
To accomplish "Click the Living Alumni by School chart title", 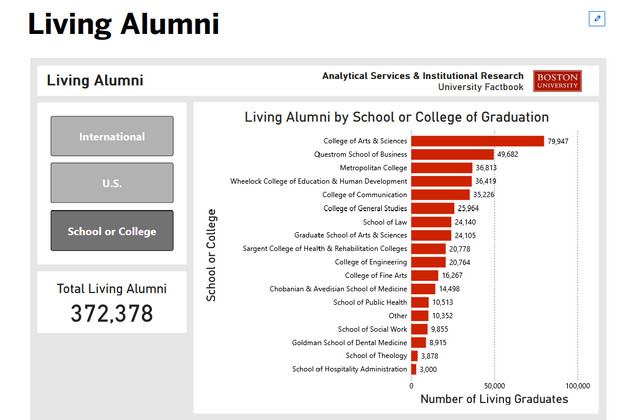I will point(396,118).
